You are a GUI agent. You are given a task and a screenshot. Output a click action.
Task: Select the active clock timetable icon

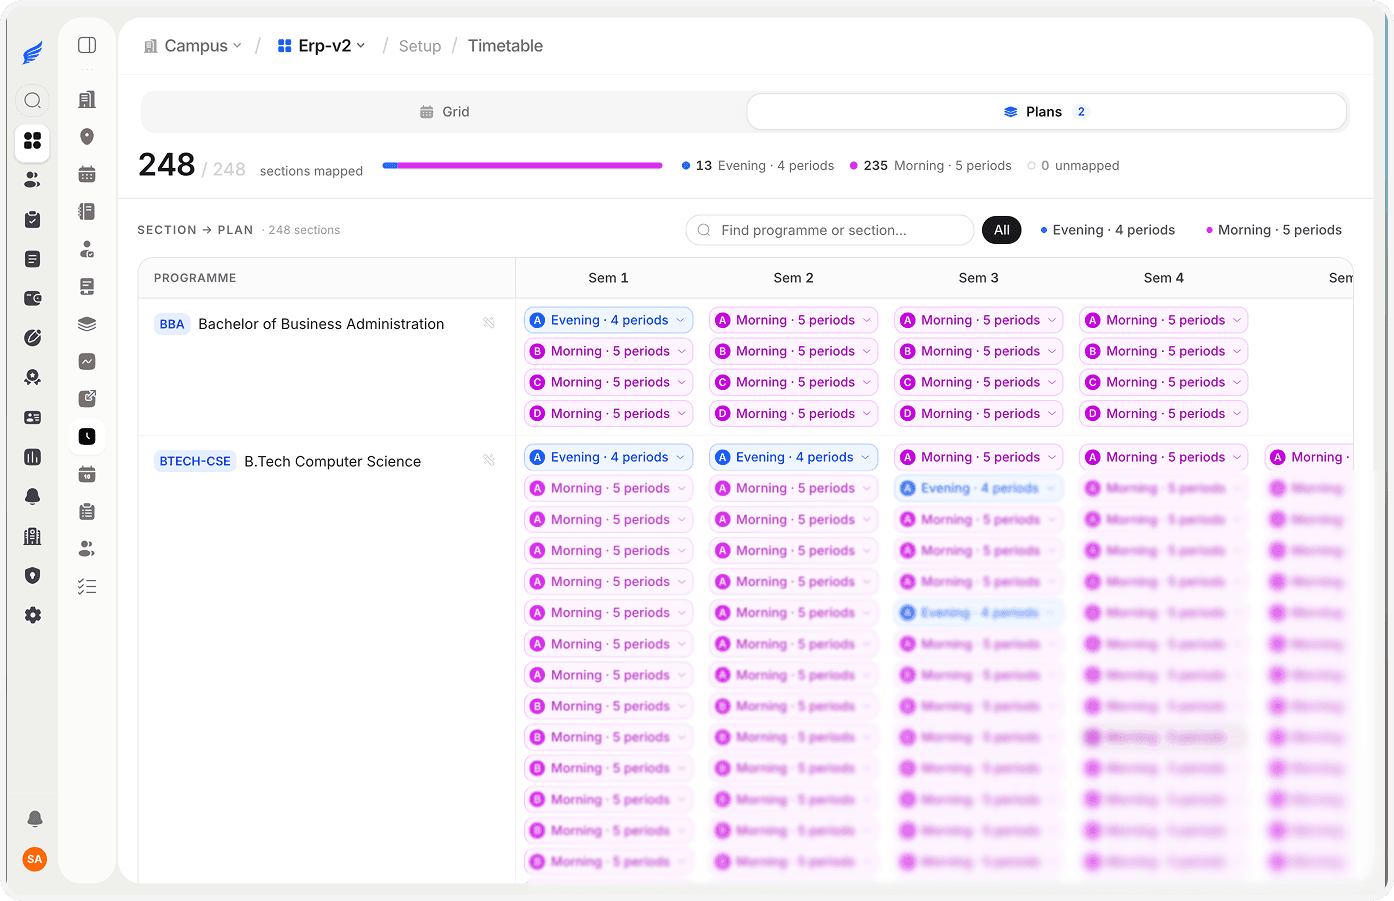pyautogui.click(x=87, y=436)
